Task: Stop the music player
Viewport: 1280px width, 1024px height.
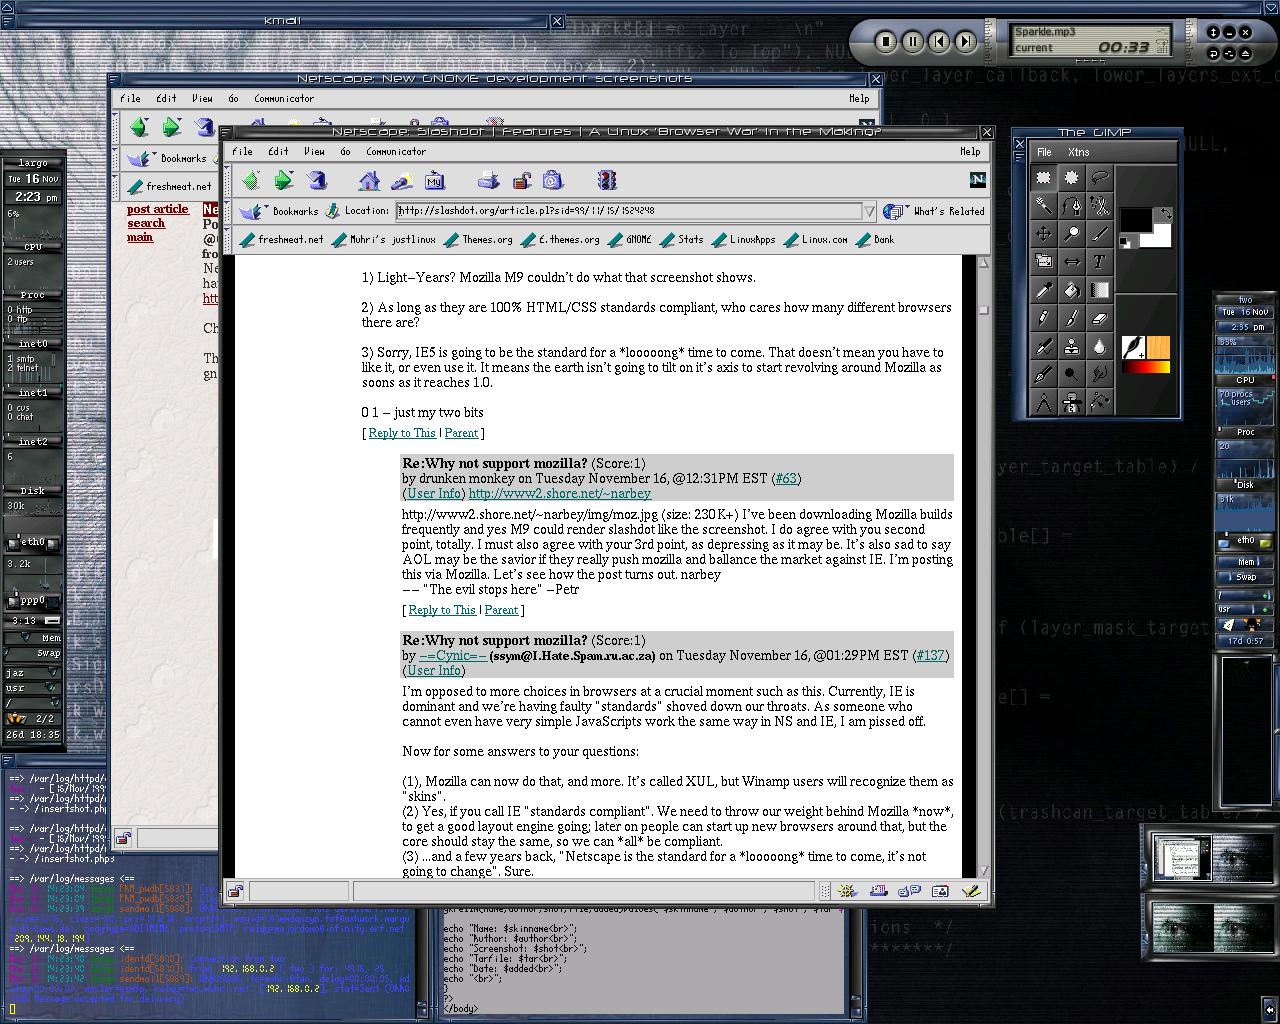Action: coord(886,42)
